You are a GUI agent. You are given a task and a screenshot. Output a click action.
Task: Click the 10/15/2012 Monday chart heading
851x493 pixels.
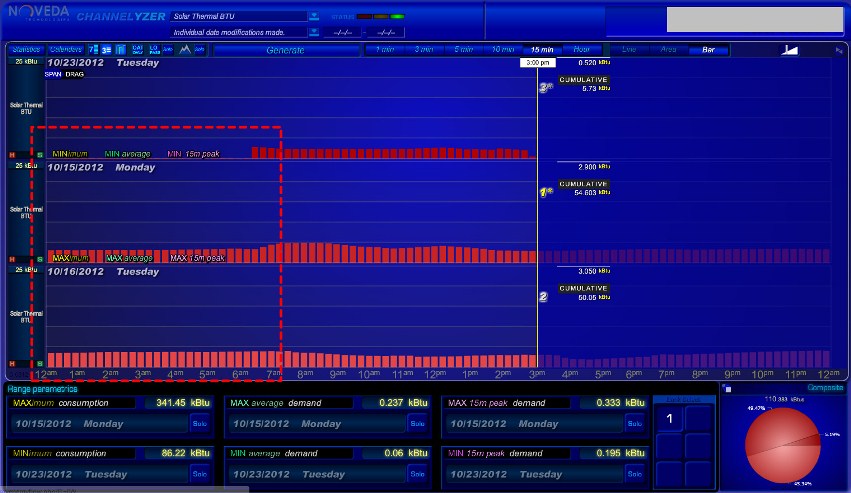click(x=101, y=168)
